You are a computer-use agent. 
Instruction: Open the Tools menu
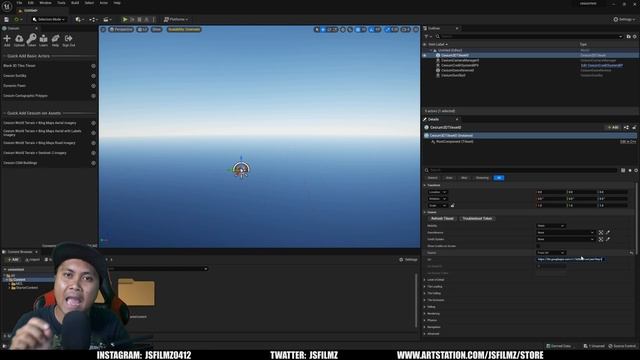[x=61, y=3]
